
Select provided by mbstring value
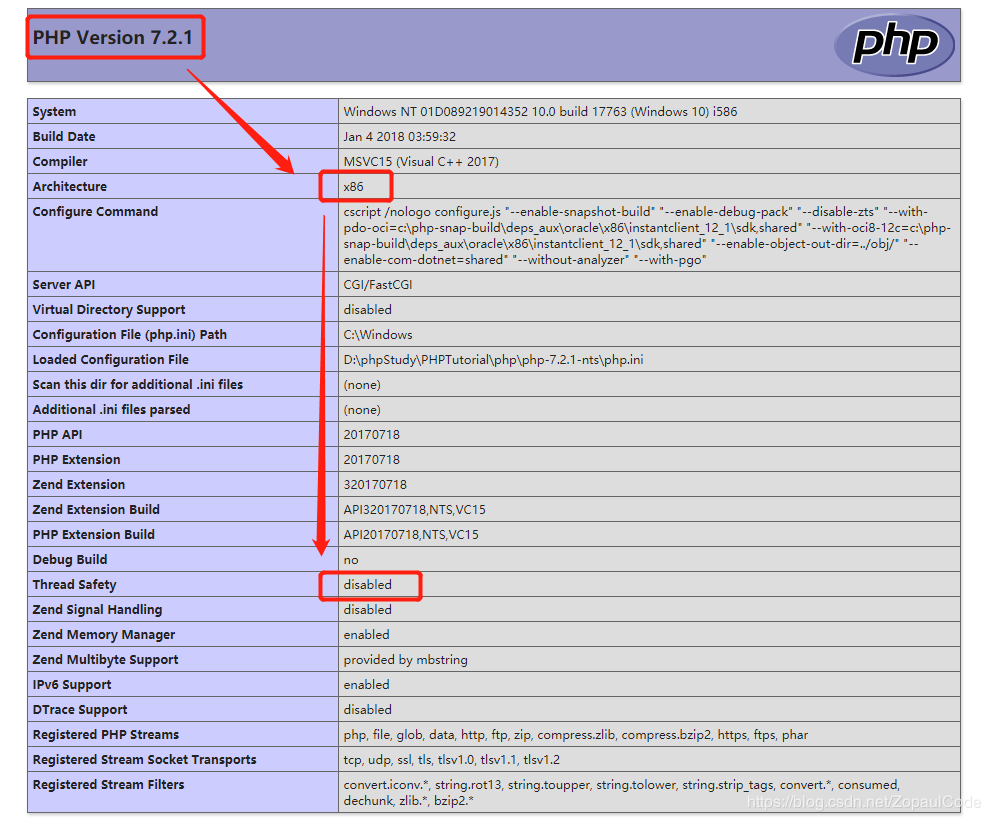point(406,660)
